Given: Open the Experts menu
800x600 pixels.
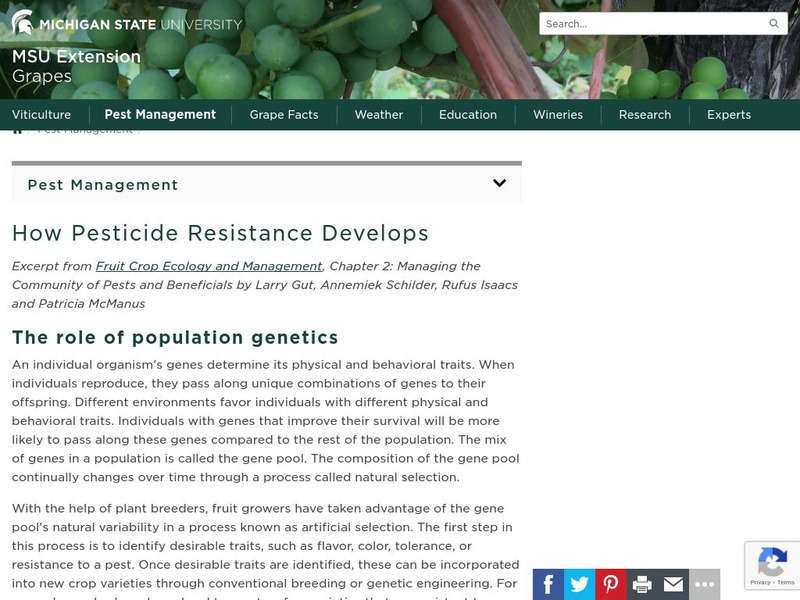Looking at the screenshot, I should click(729, 115).
